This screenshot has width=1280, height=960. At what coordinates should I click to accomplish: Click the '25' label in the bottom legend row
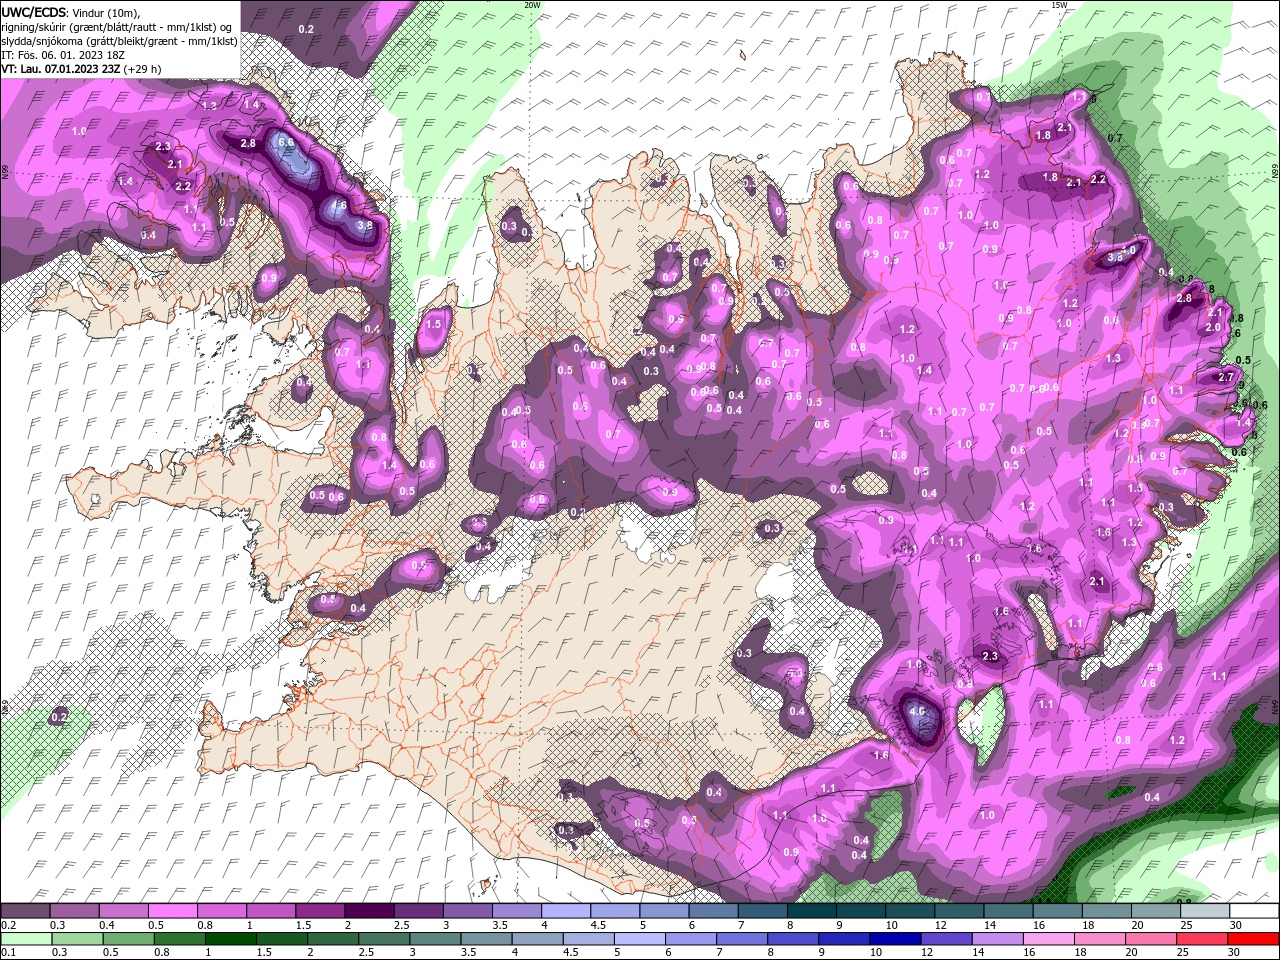(x=1182, y=952)
